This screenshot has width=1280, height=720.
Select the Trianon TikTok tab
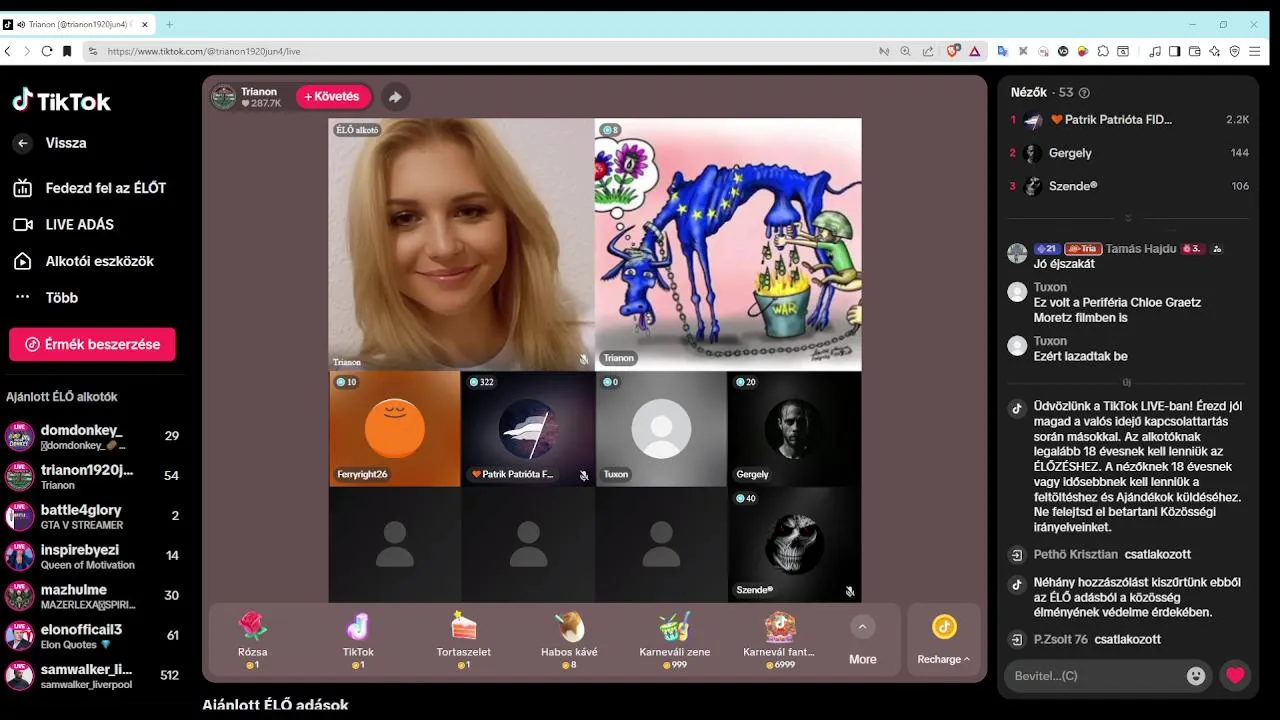tap(78, 24)
